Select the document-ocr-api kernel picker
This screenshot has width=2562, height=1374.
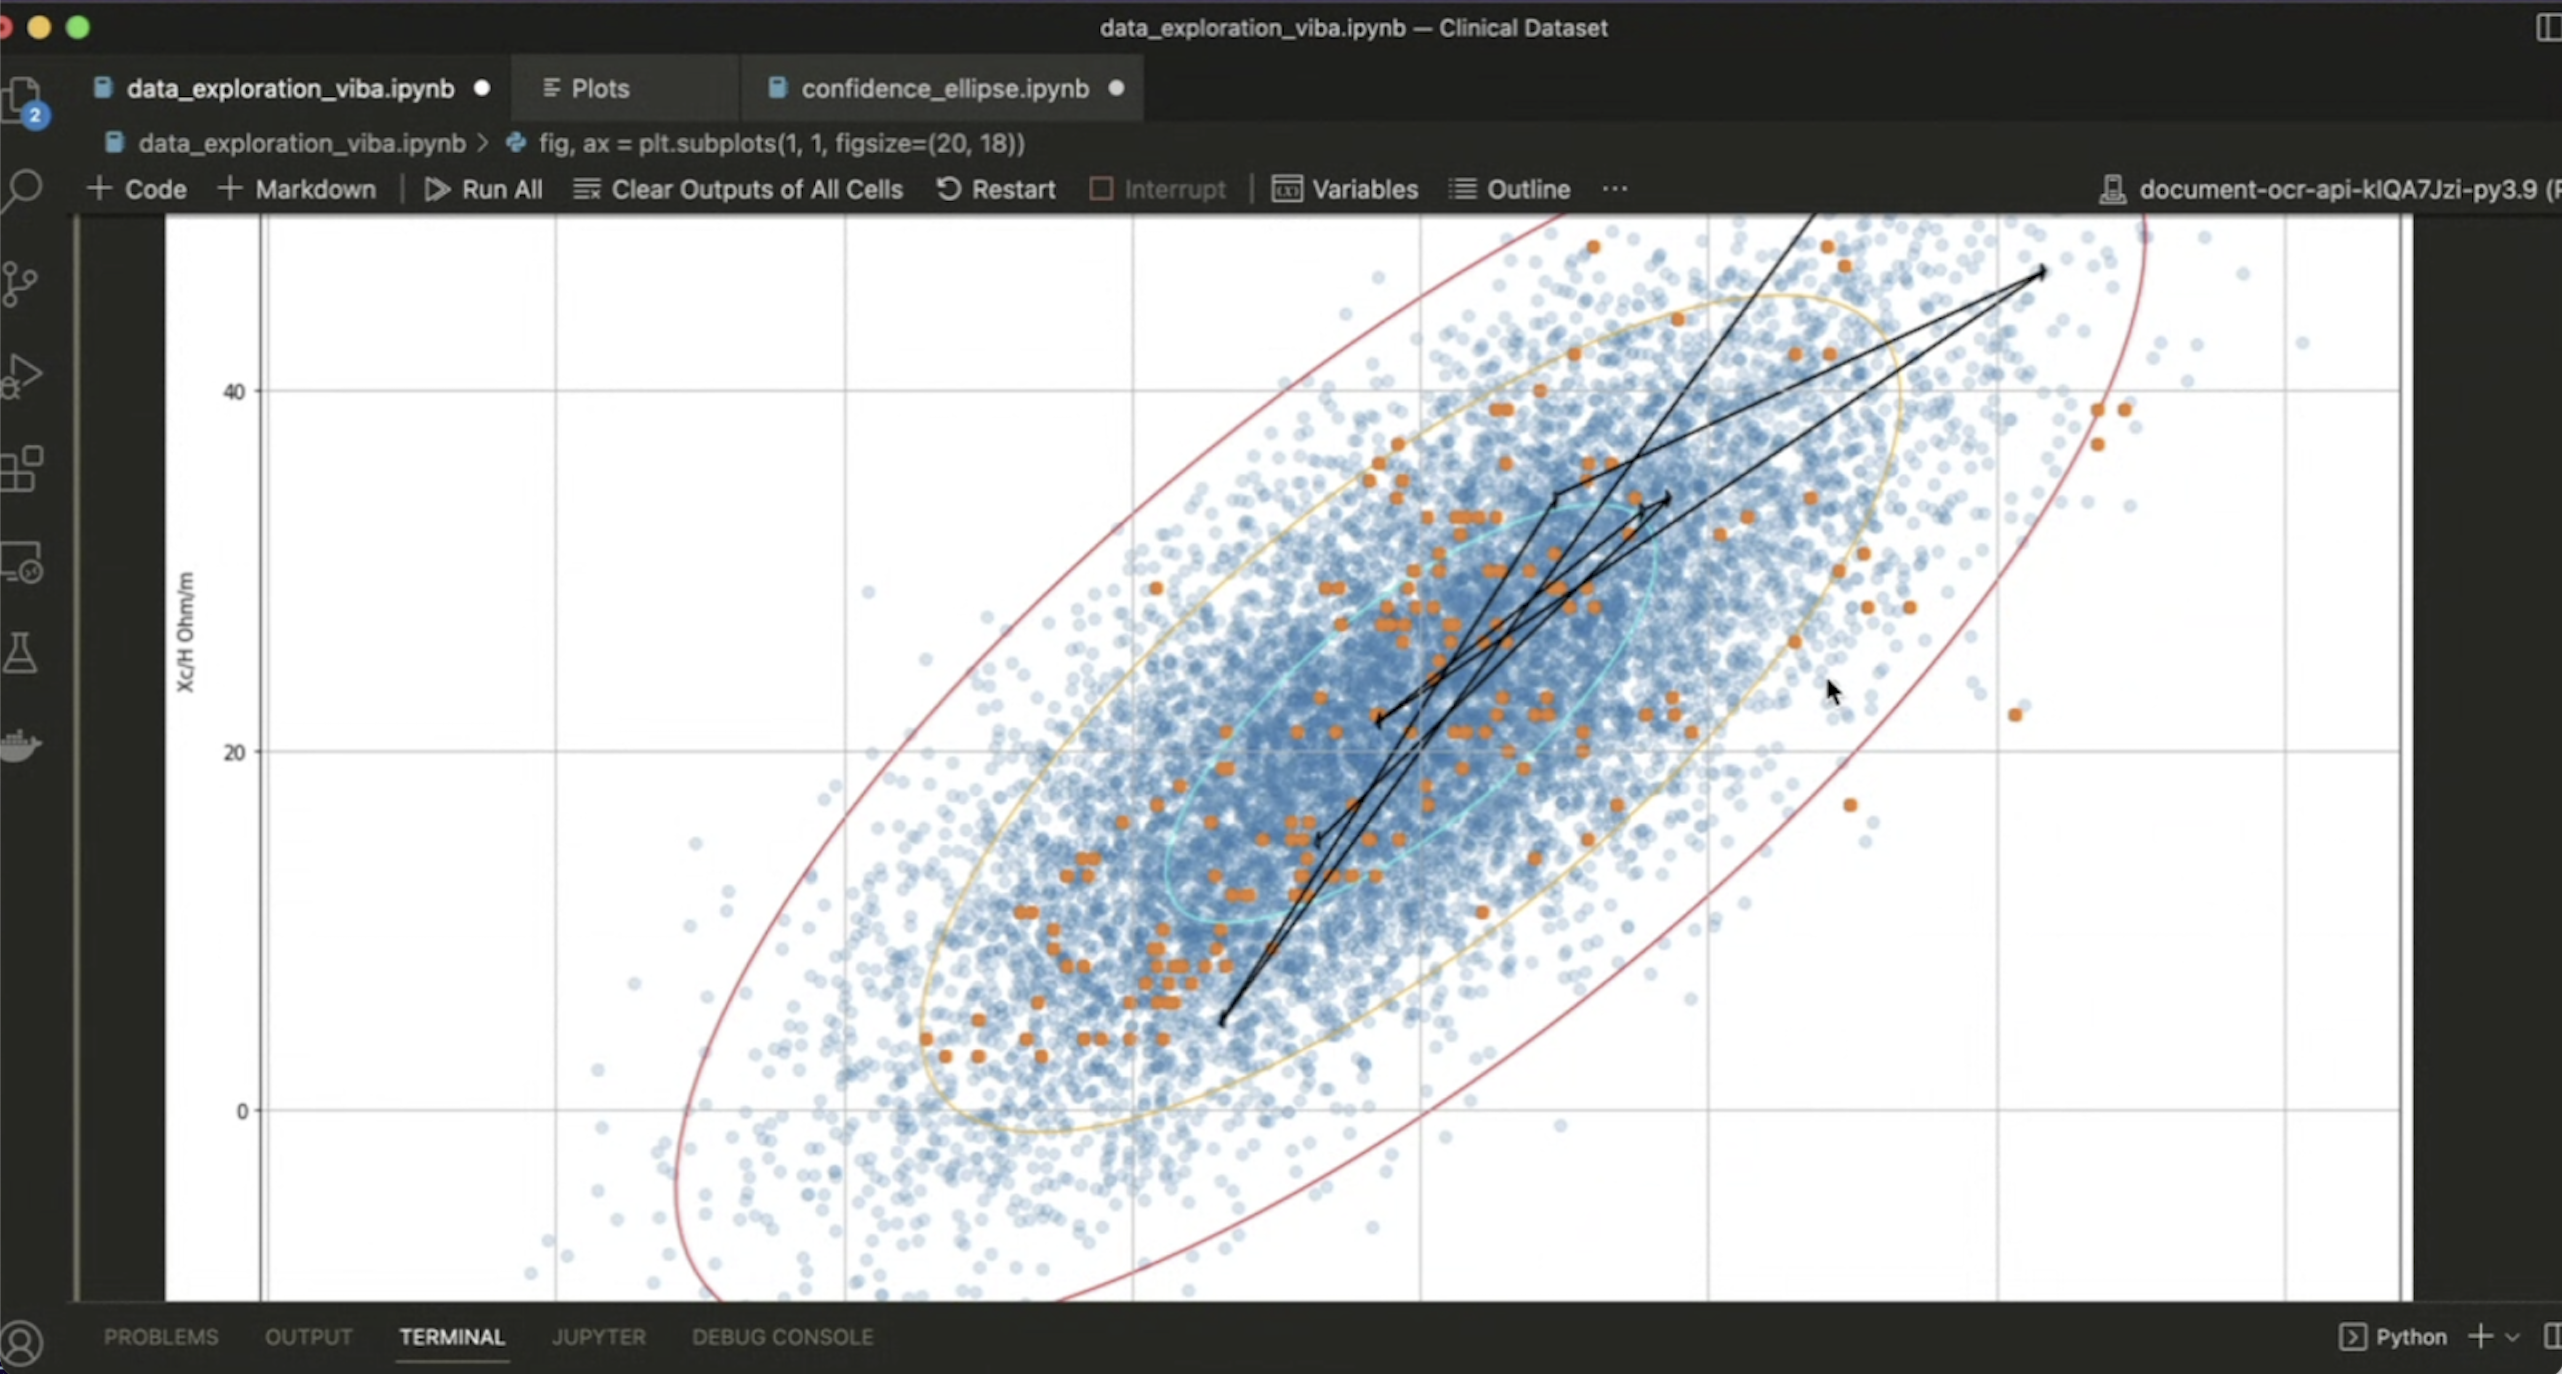tap(2330, 189)
